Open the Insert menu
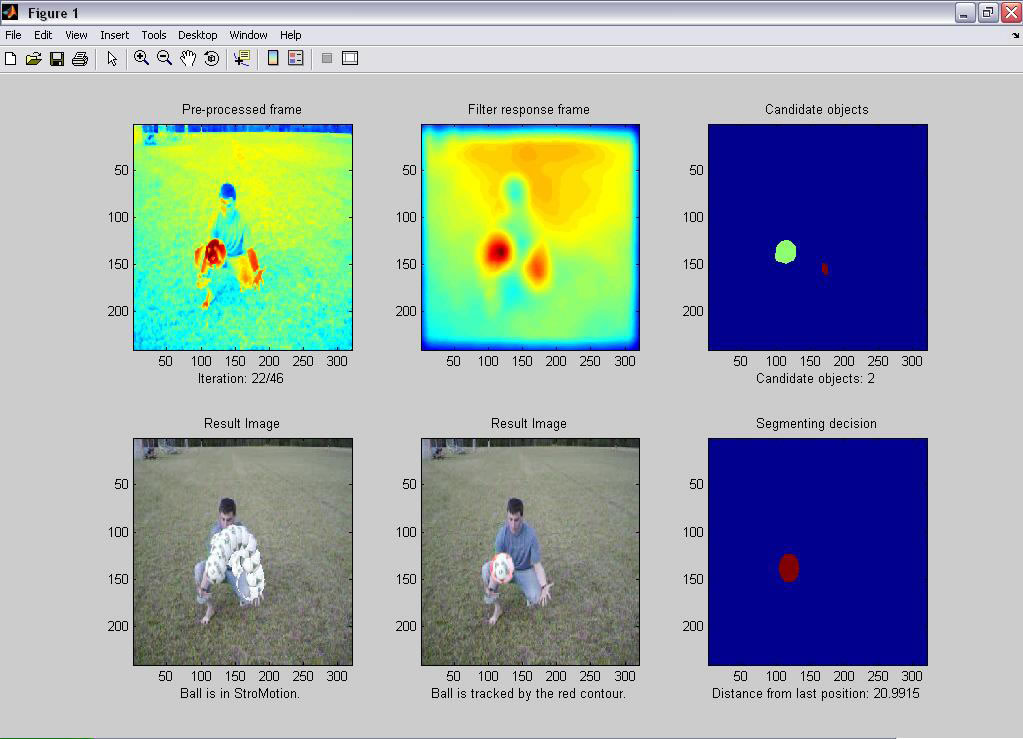The image size is (1023, 739). pos(115,35)
